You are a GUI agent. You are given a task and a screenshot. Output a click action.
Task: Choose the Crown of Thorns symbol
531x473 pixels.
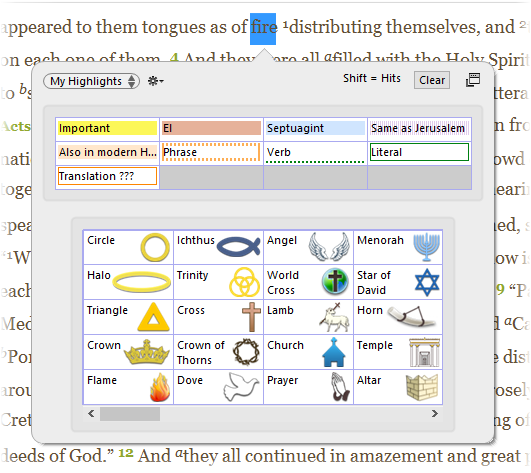[x=218, y=352]
